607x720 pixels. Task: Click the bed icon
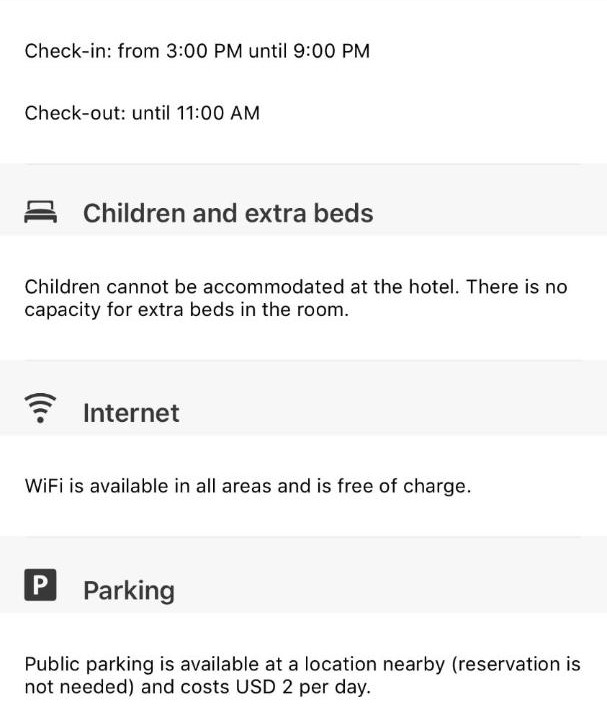click(x=40, y=212)
